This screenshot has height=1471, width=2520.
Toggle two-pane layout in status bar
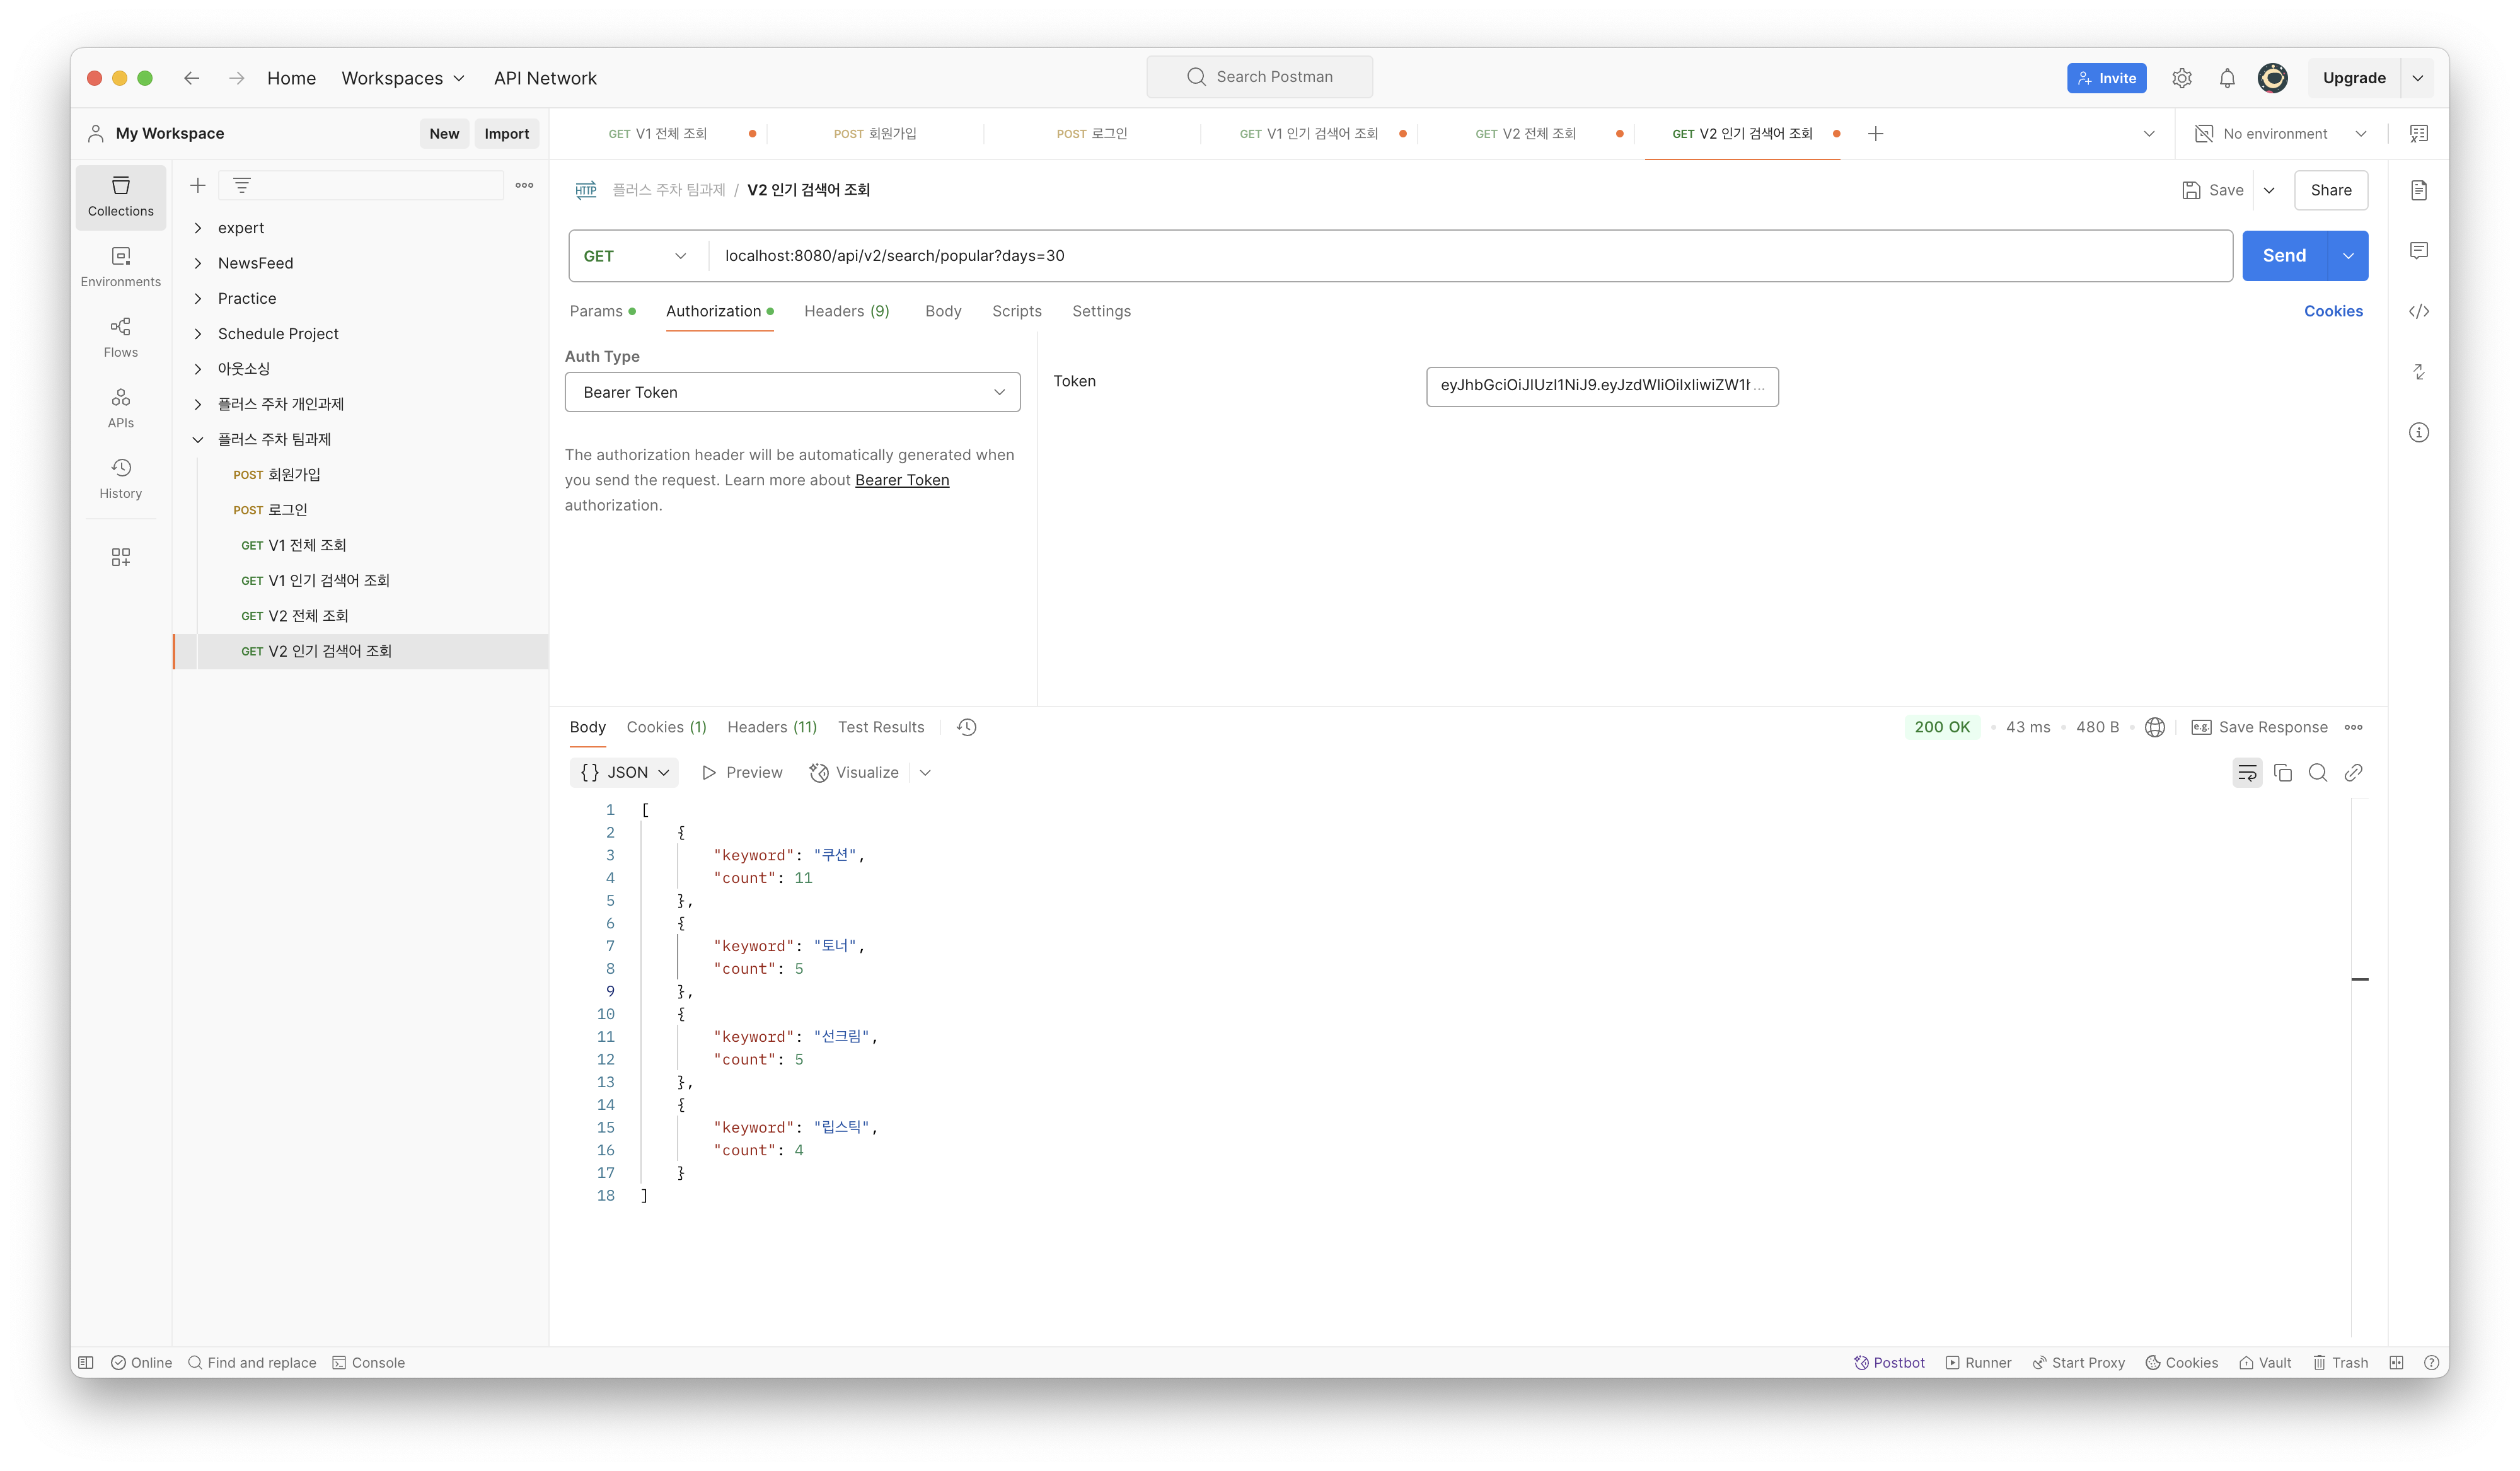[2396, 1362]
